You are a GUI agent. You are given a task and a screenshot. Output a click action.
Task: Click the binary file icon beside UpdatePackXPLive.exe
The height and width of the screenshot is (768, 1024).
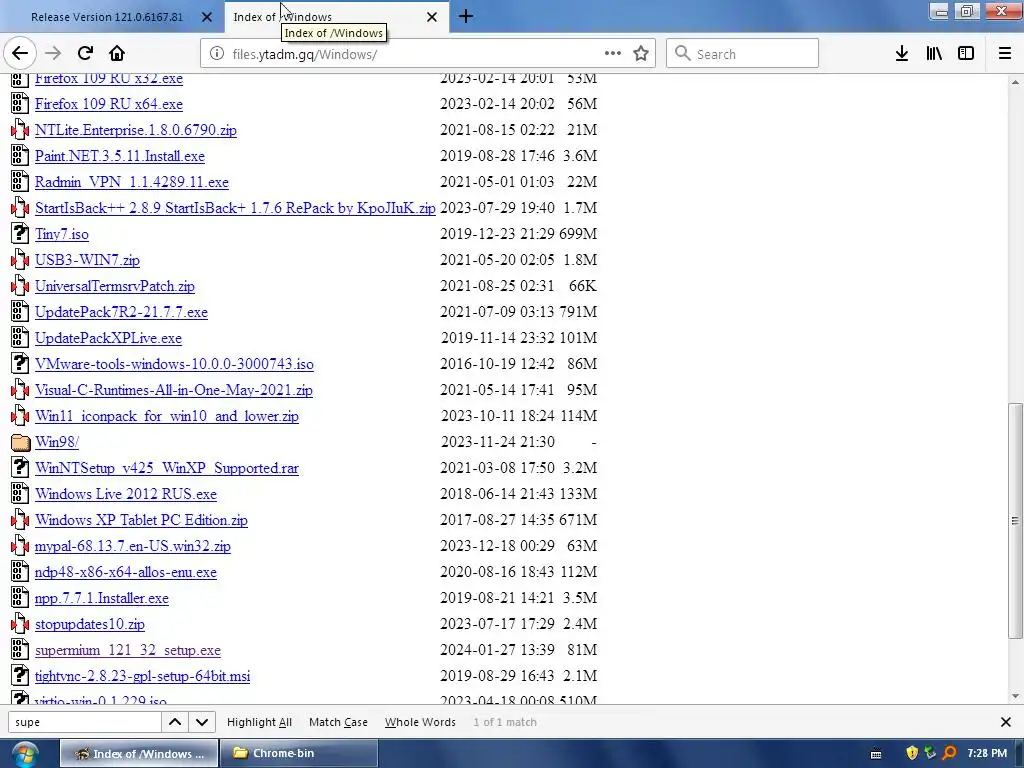tap(20, 338)
